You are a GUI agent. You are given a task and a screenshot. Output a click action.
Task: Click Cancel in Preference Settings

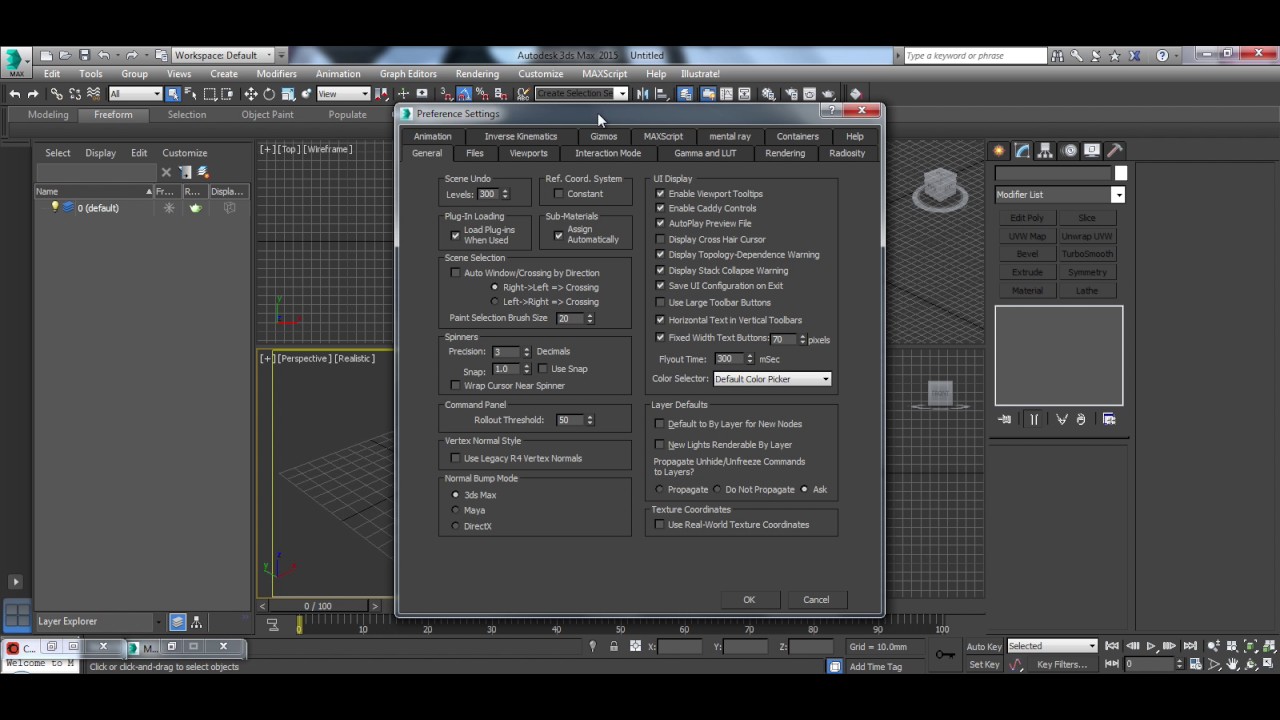(816, 600)
